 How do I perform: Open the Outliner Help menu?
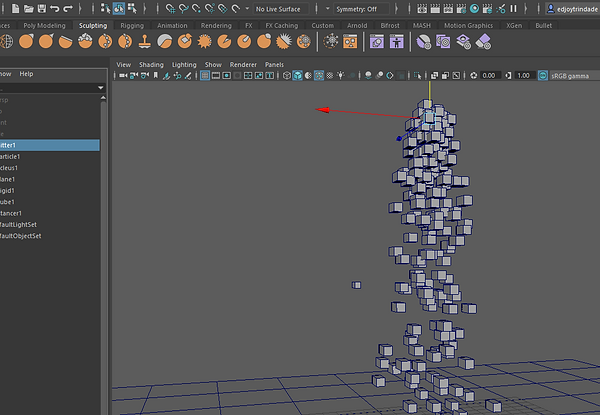pyautogui.click(x=26, y=74)
